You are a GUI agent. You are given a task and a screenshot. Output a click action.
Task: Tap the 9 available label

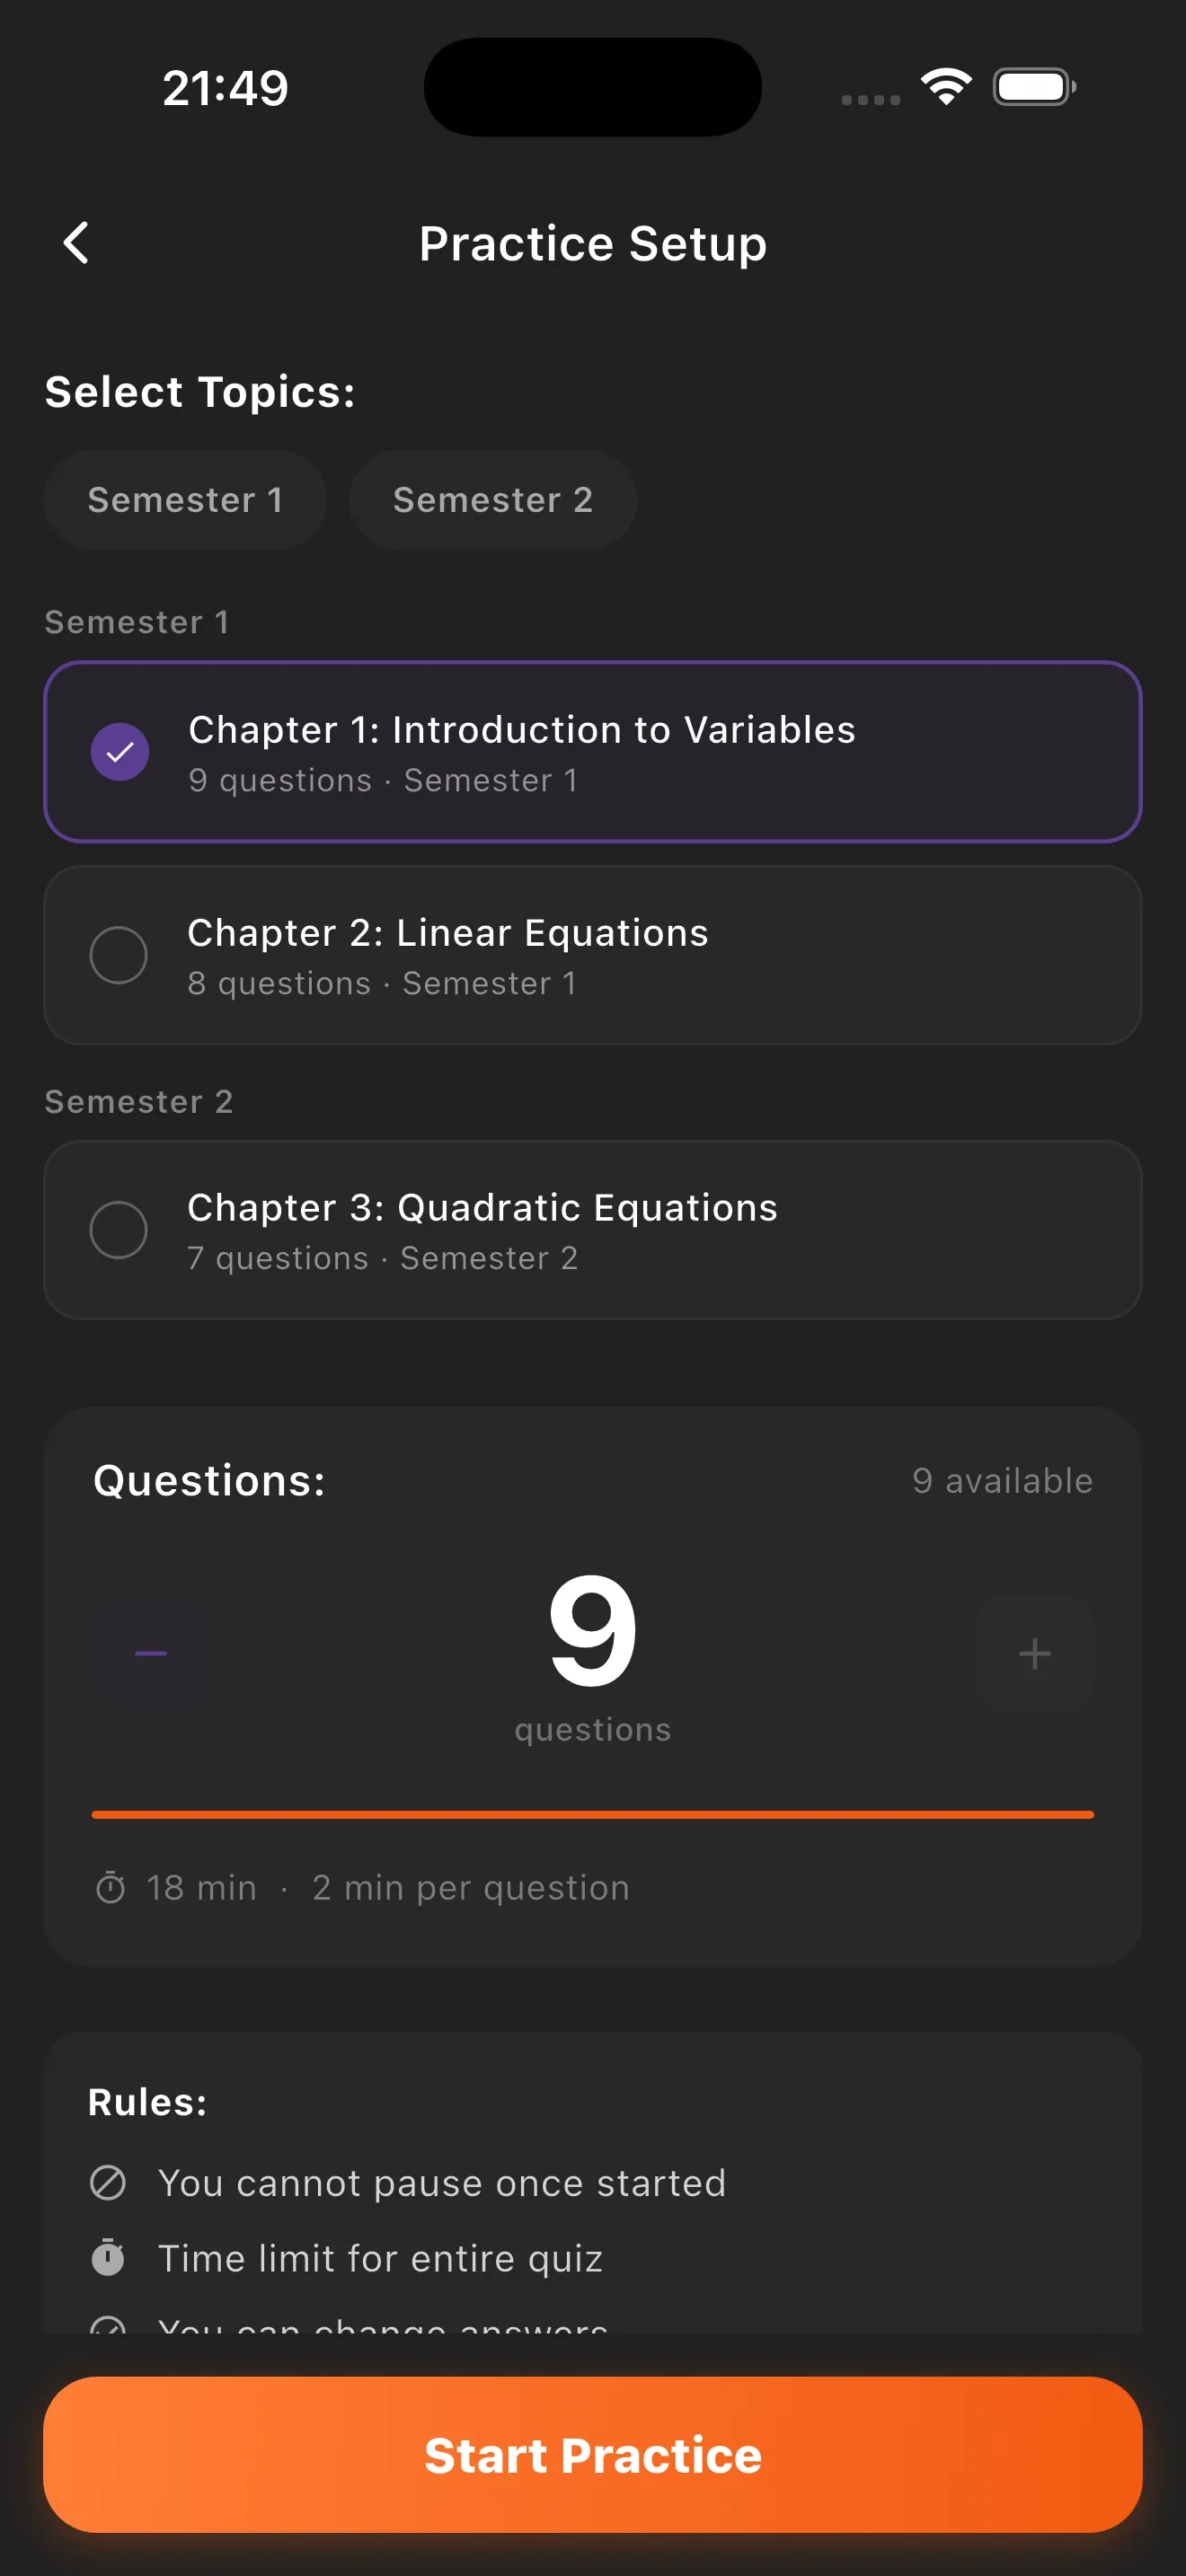(x=1002, y=1480)
